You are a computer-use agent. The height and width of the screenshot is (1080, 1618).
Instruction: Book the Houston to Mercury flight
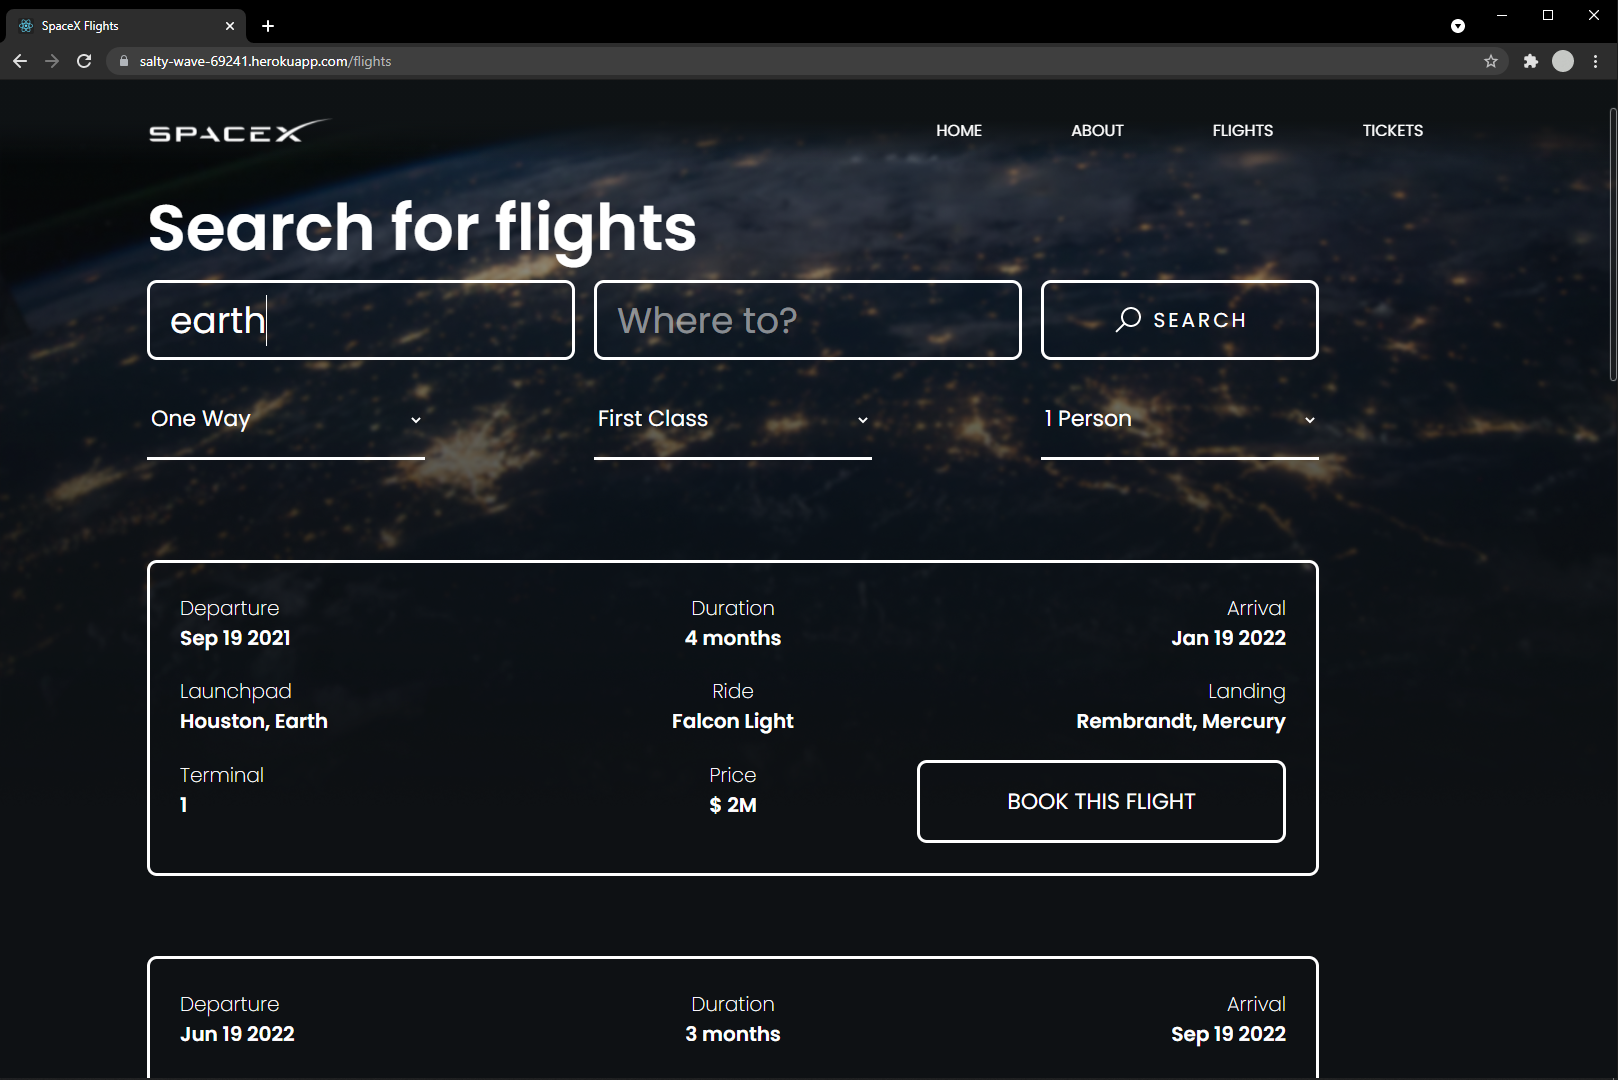(1101, 801)
